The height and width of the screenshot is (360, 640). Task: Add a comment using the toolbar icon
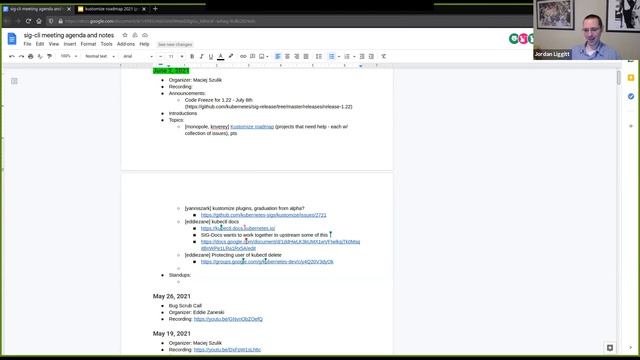pyautogui.click(x=253, y=56)
